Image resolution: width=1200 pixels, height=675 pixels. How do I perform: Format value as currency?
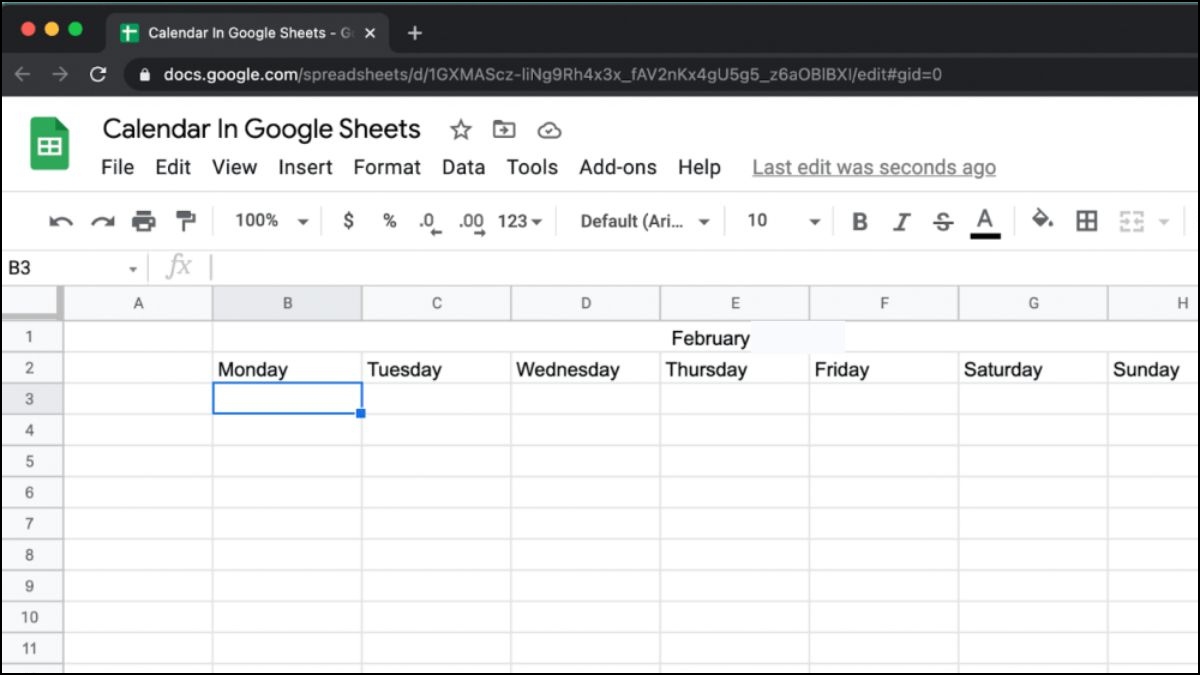tap(347, 221)
